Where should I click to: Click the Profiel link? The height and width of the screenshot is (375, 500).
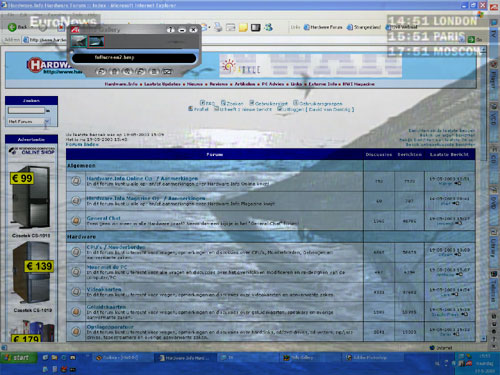[x=198, y=109]
